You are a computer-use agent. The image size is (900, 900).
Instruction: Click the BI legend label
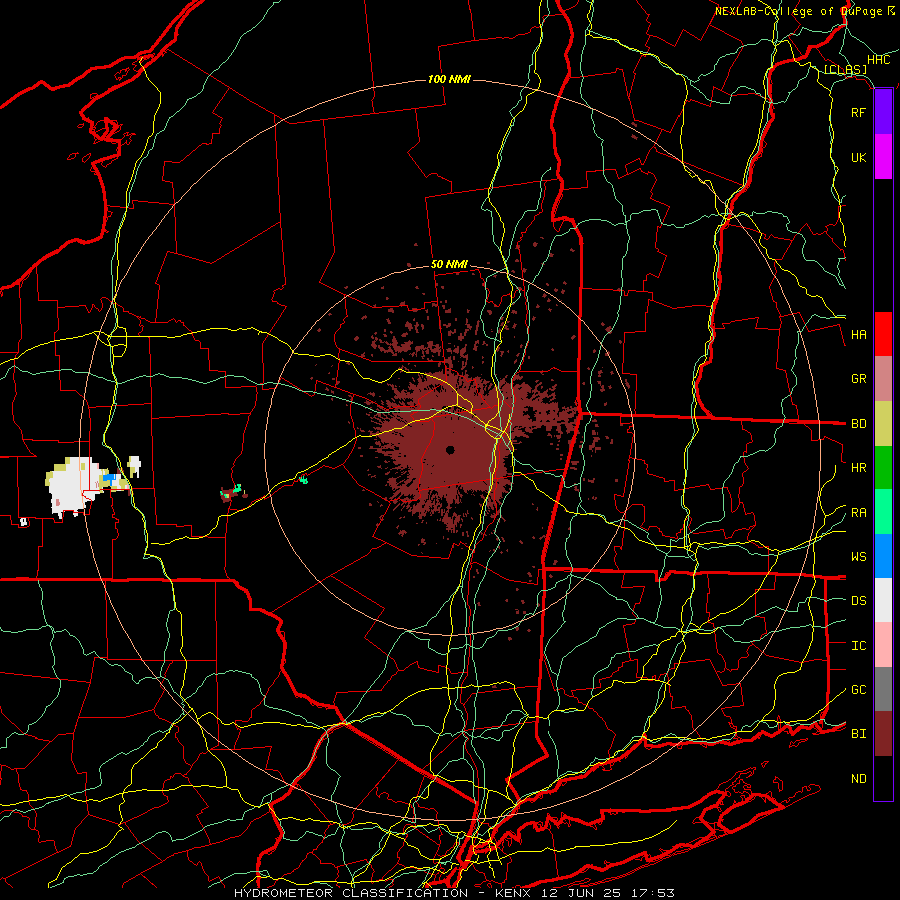click(x=858, y=734)
